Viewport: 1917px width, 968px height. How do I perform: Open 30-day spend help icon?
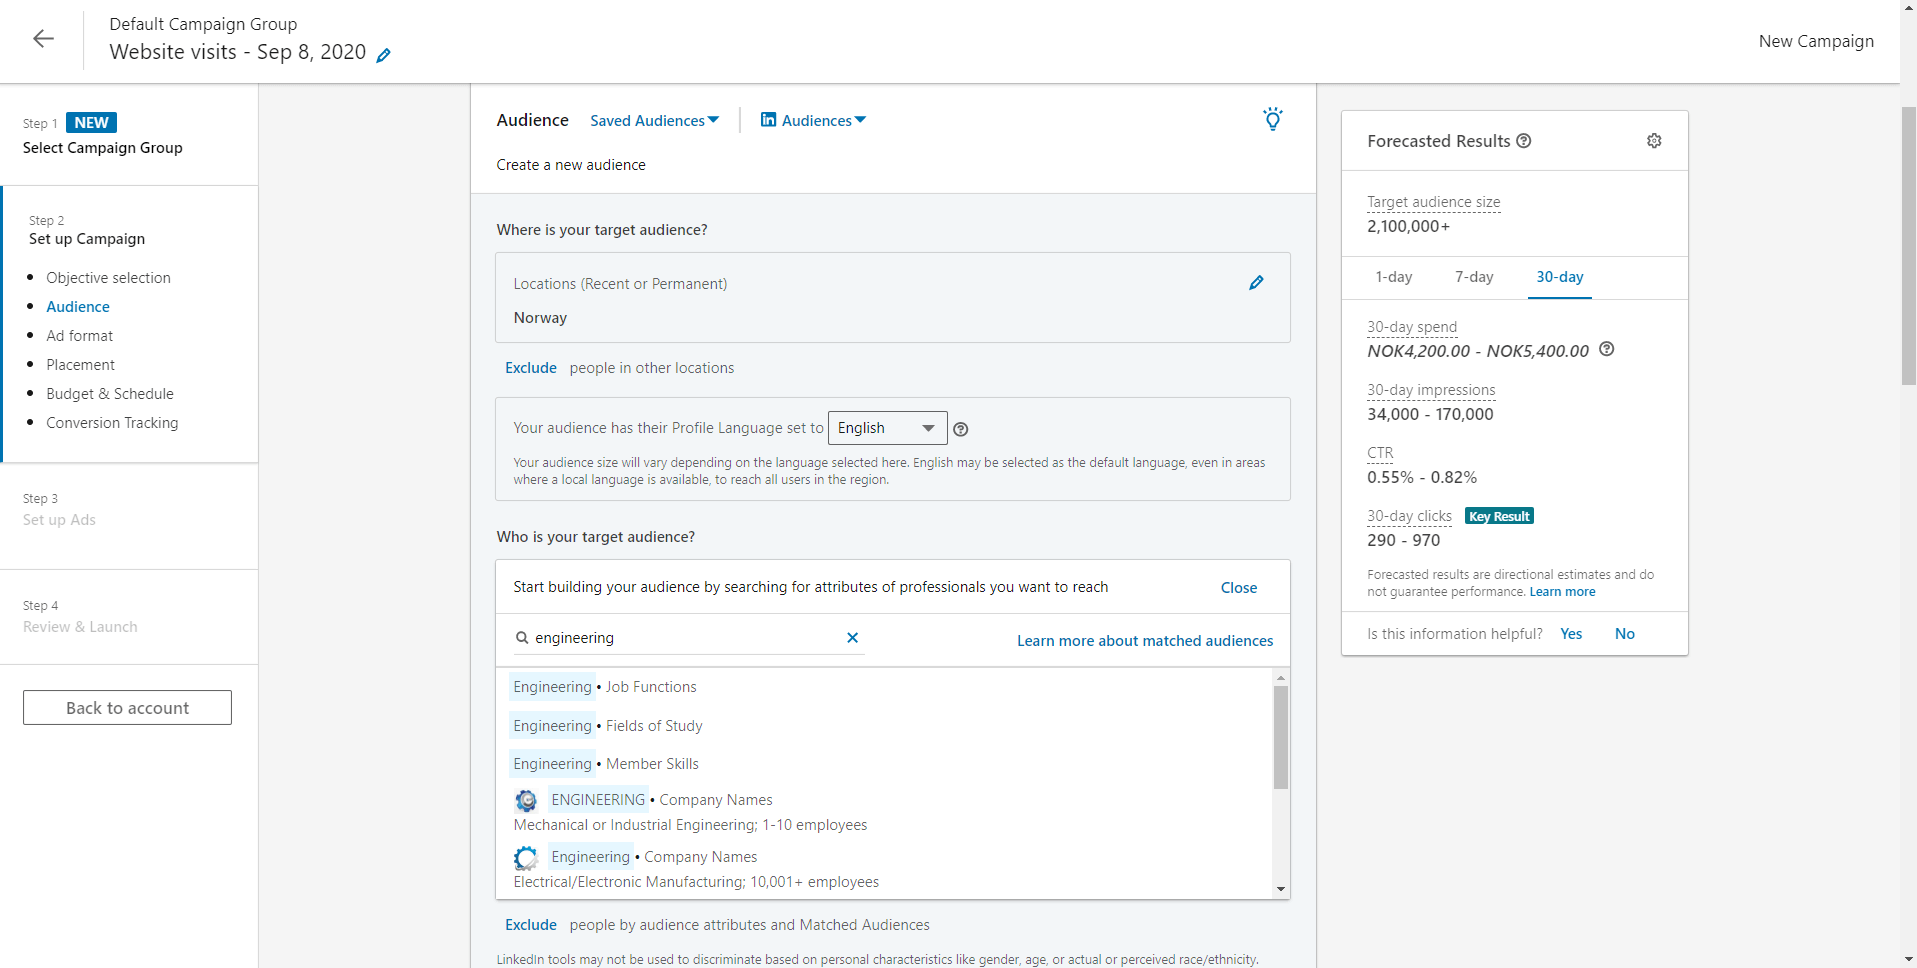[1606, 349]
